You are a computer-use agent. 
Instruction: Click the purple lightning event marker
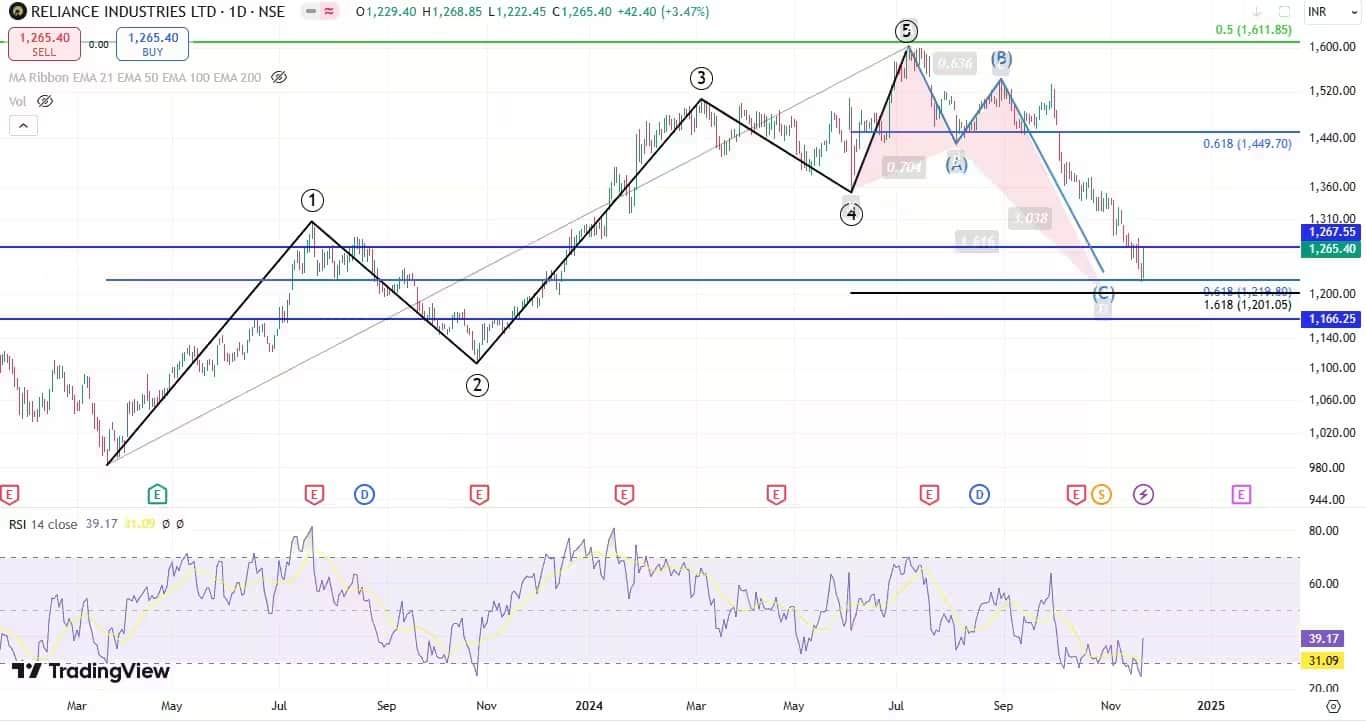pyautogui.click(x=1143, y=494)
